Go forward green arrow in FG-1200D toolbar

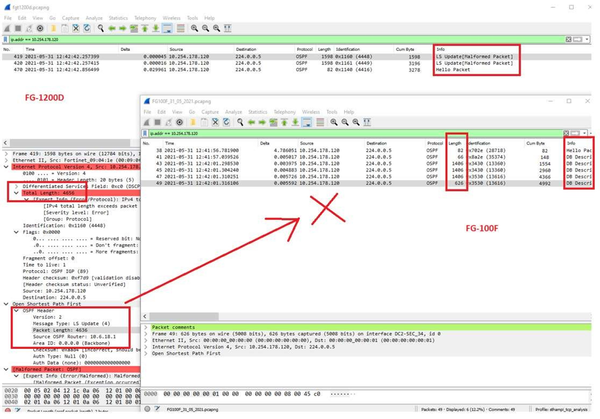[122, 28]
